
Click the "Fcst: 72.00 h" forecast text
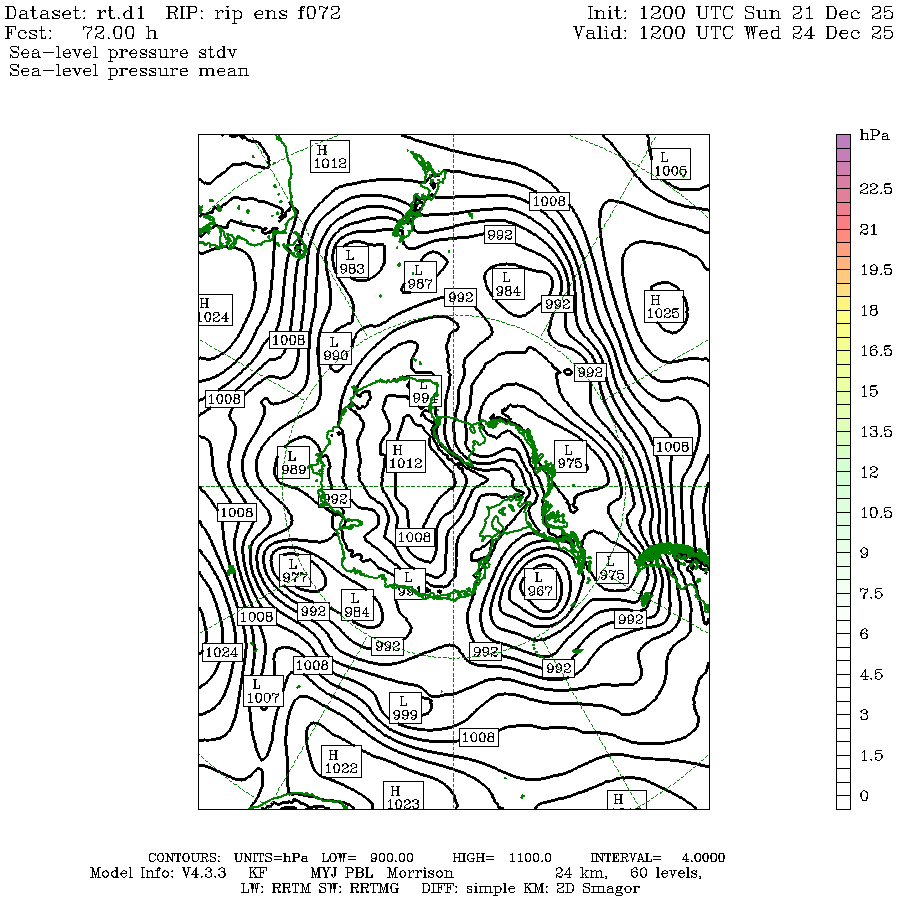click(81, 33)
